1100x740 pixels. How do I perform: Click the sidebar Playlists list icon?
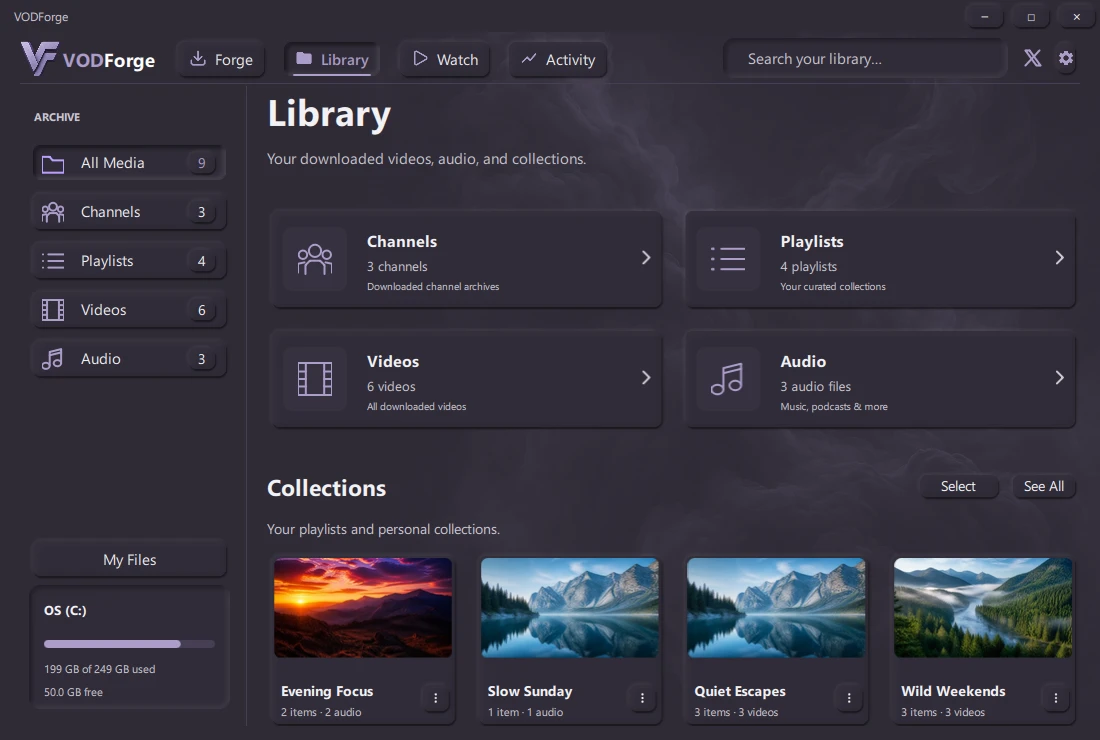[x=53, y=261]
